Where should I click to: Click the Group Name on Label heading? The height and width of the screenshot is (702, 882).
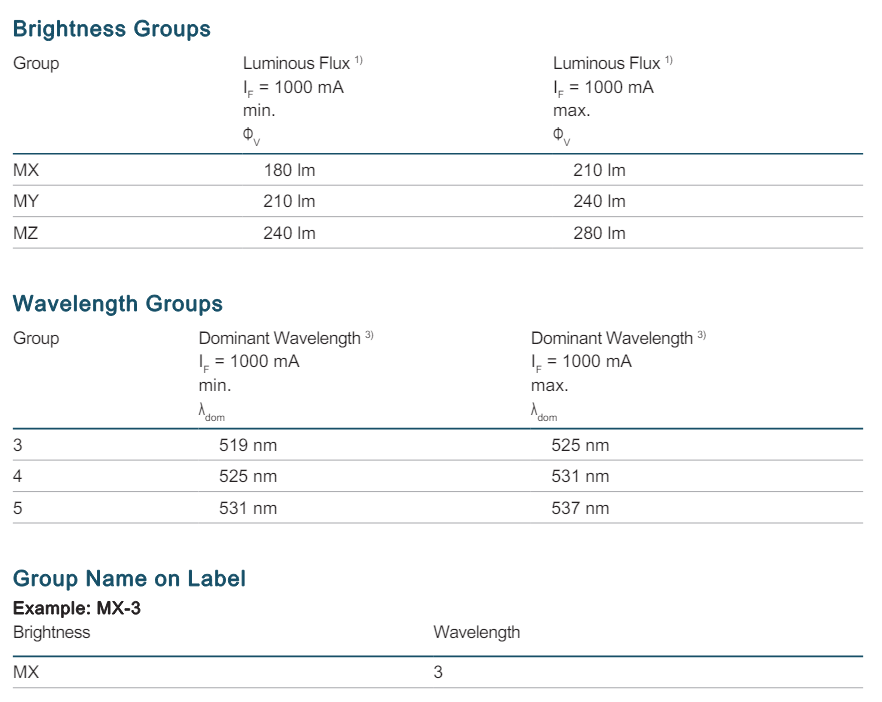(x=128, y=579)
